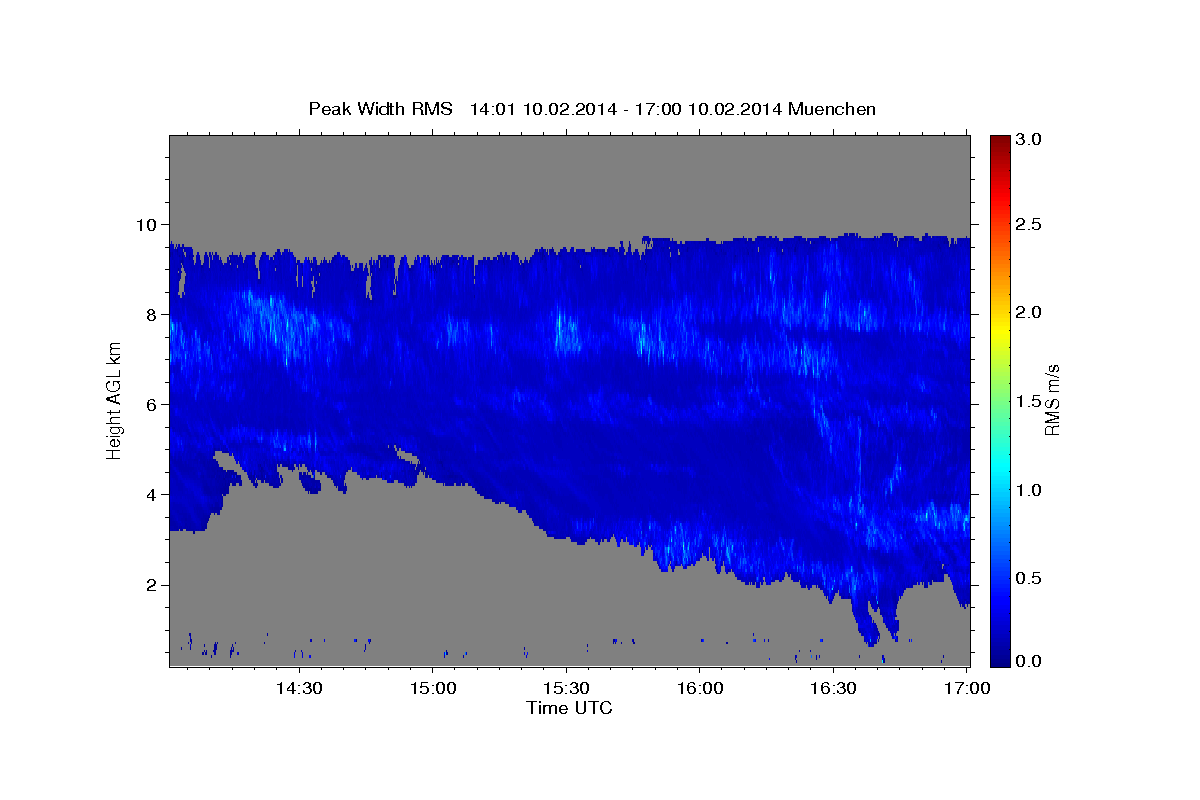Click the 'Time UTC' axis label
Image resolution: width=1200 pixels, height=800 pixels.
click(569, 708)
